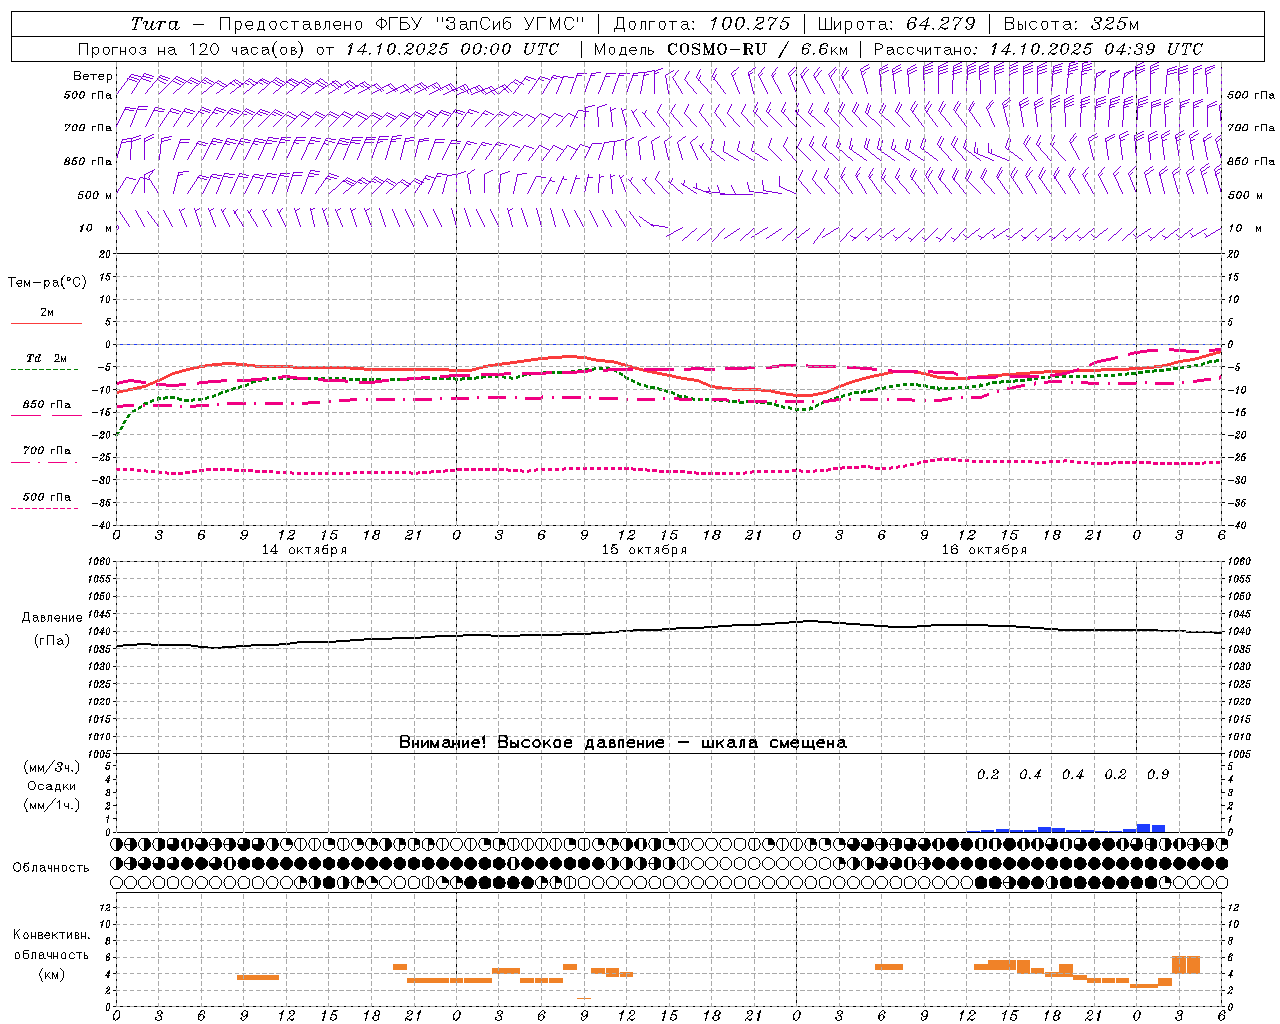1280x1024 pixels.
Task: Click the precipitation value "0.9"
Action: coord(1158,775)
